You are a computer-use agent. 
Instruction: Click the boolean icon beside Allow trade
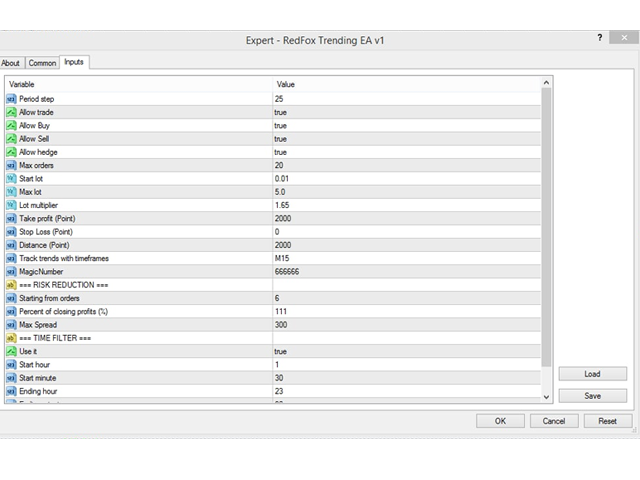(x=11, y=112)
